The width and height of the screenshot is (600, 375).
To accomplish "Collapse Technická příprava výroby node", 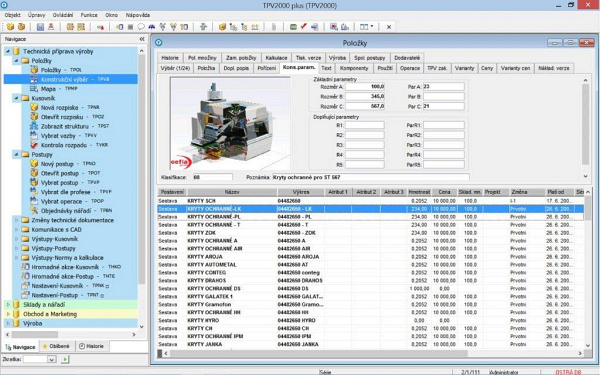I will (x=8, y=51).
